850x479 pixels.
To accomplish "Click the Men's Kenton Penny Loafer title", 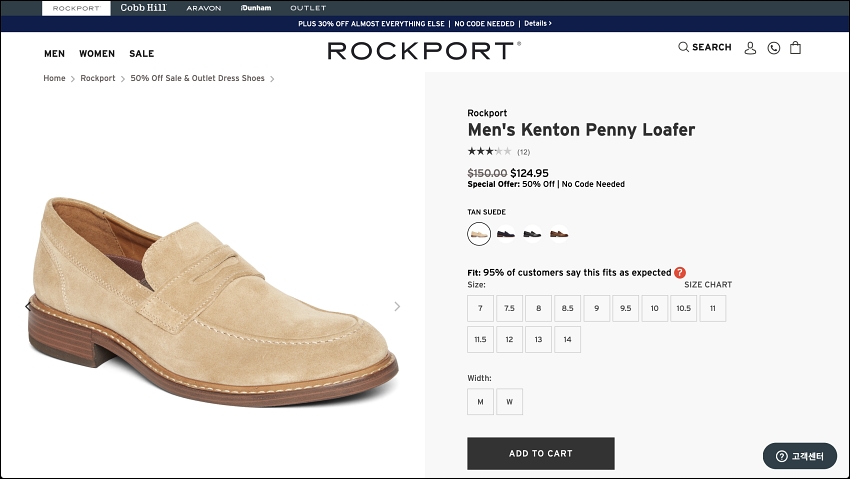I will pos(581,130).
